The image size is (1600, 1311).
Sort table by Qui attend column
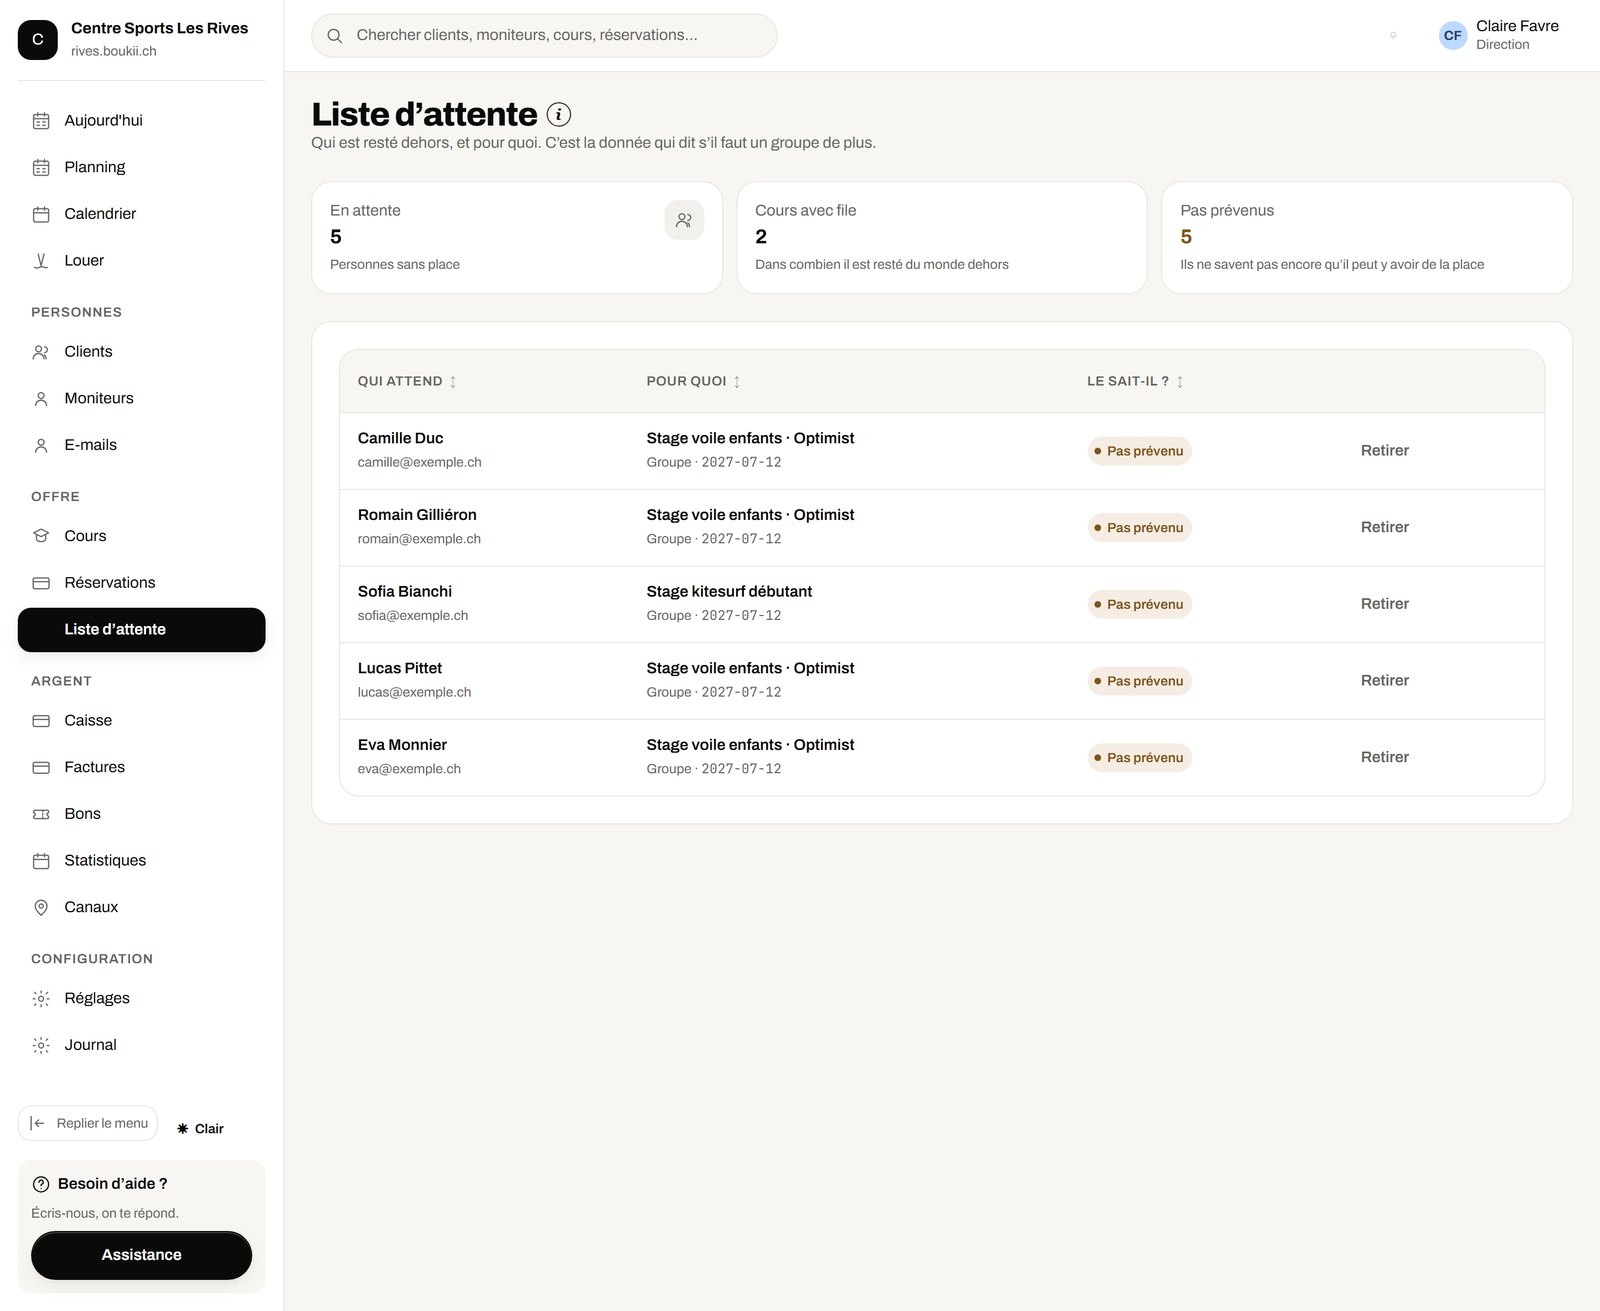[x=407, y=381]
